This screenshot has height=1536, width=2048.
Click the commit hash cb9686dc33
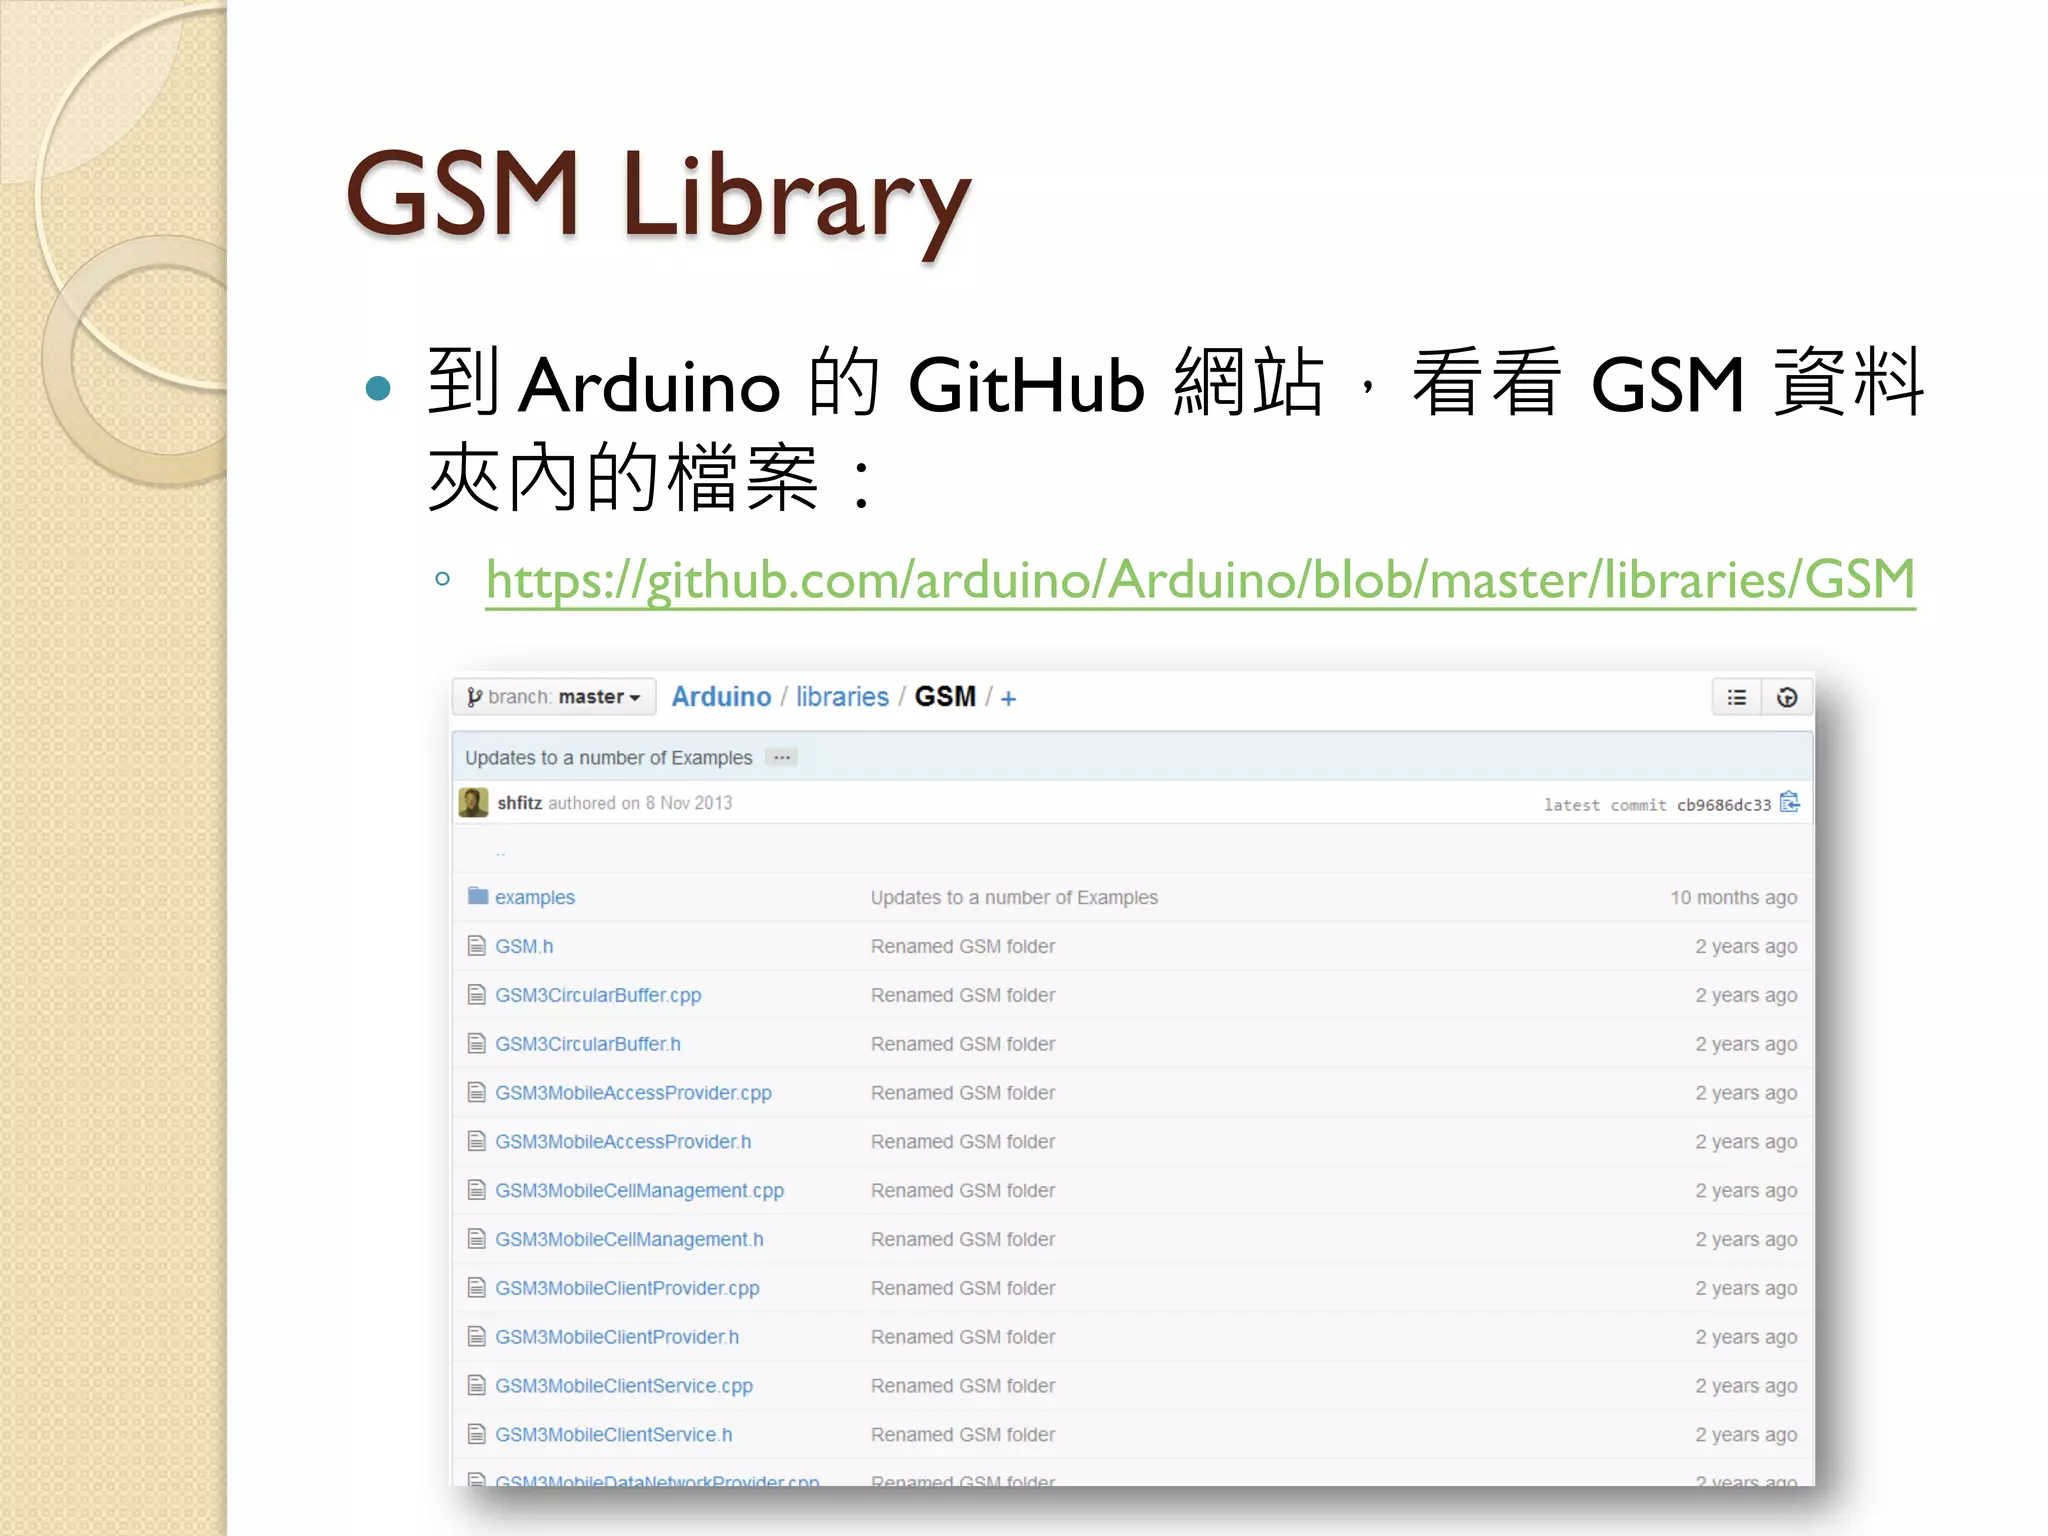tap(1724, 805)
